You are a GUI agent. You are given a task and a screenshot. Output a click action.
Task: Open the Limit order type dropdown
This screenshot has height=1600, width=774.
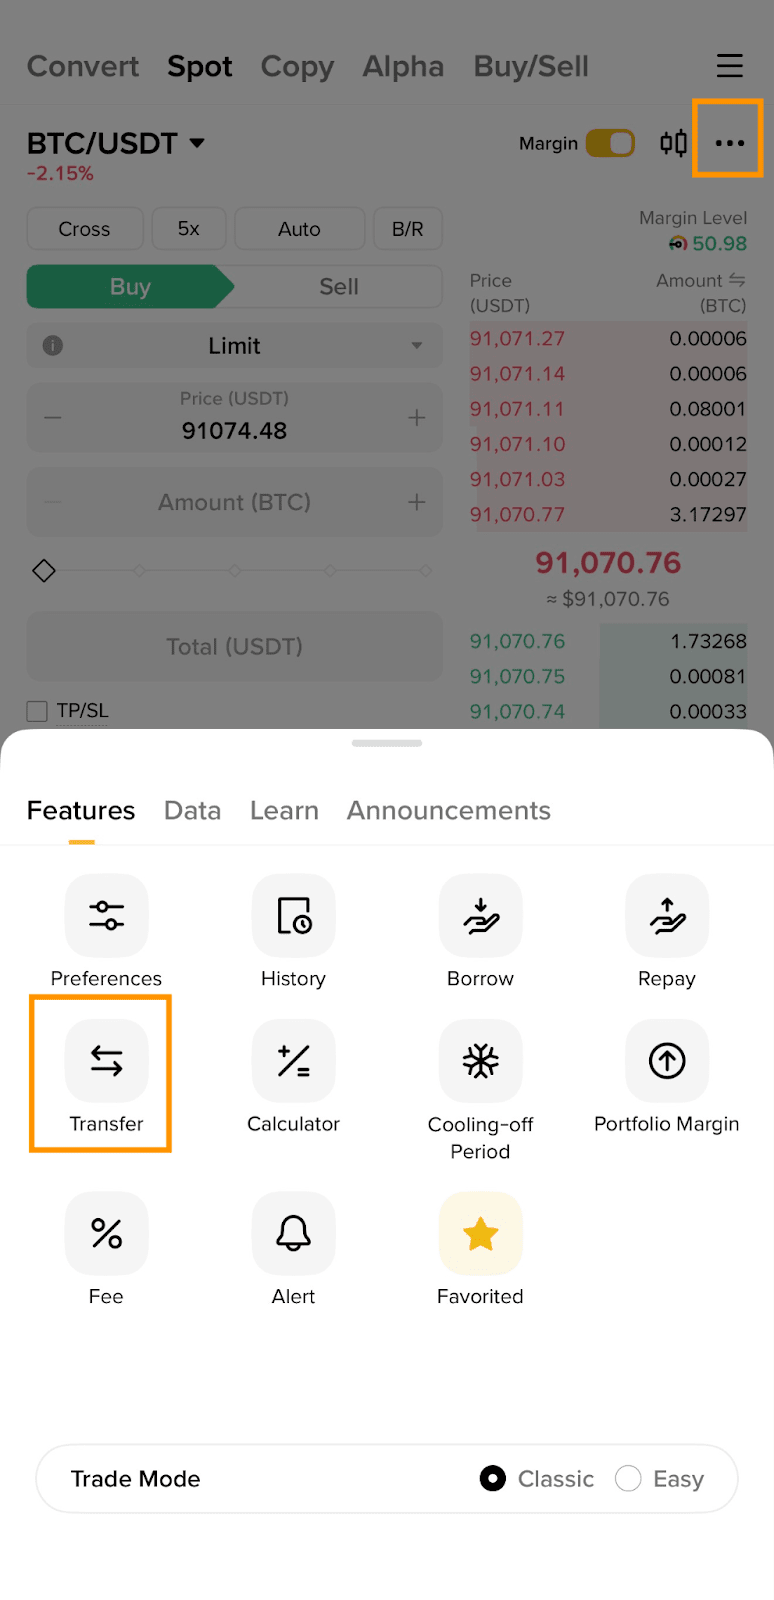point(234,346)
